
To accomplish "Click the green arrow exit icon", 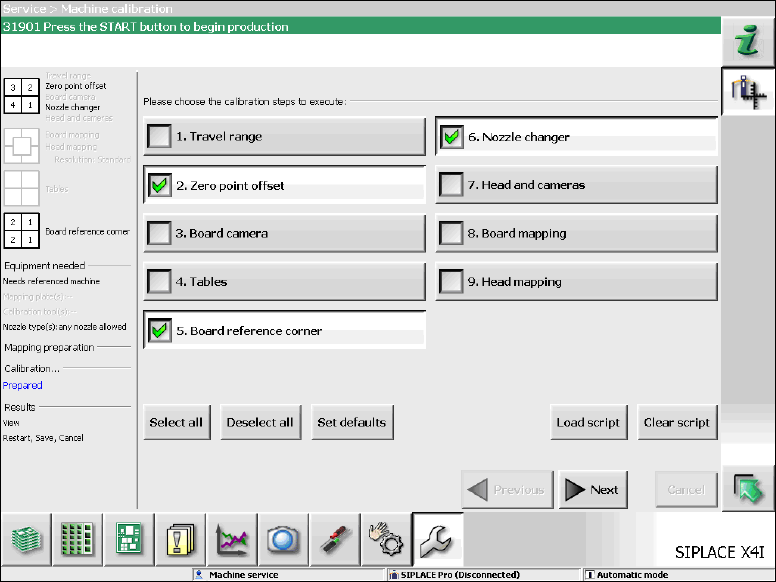I will click(x=748, y=489).
